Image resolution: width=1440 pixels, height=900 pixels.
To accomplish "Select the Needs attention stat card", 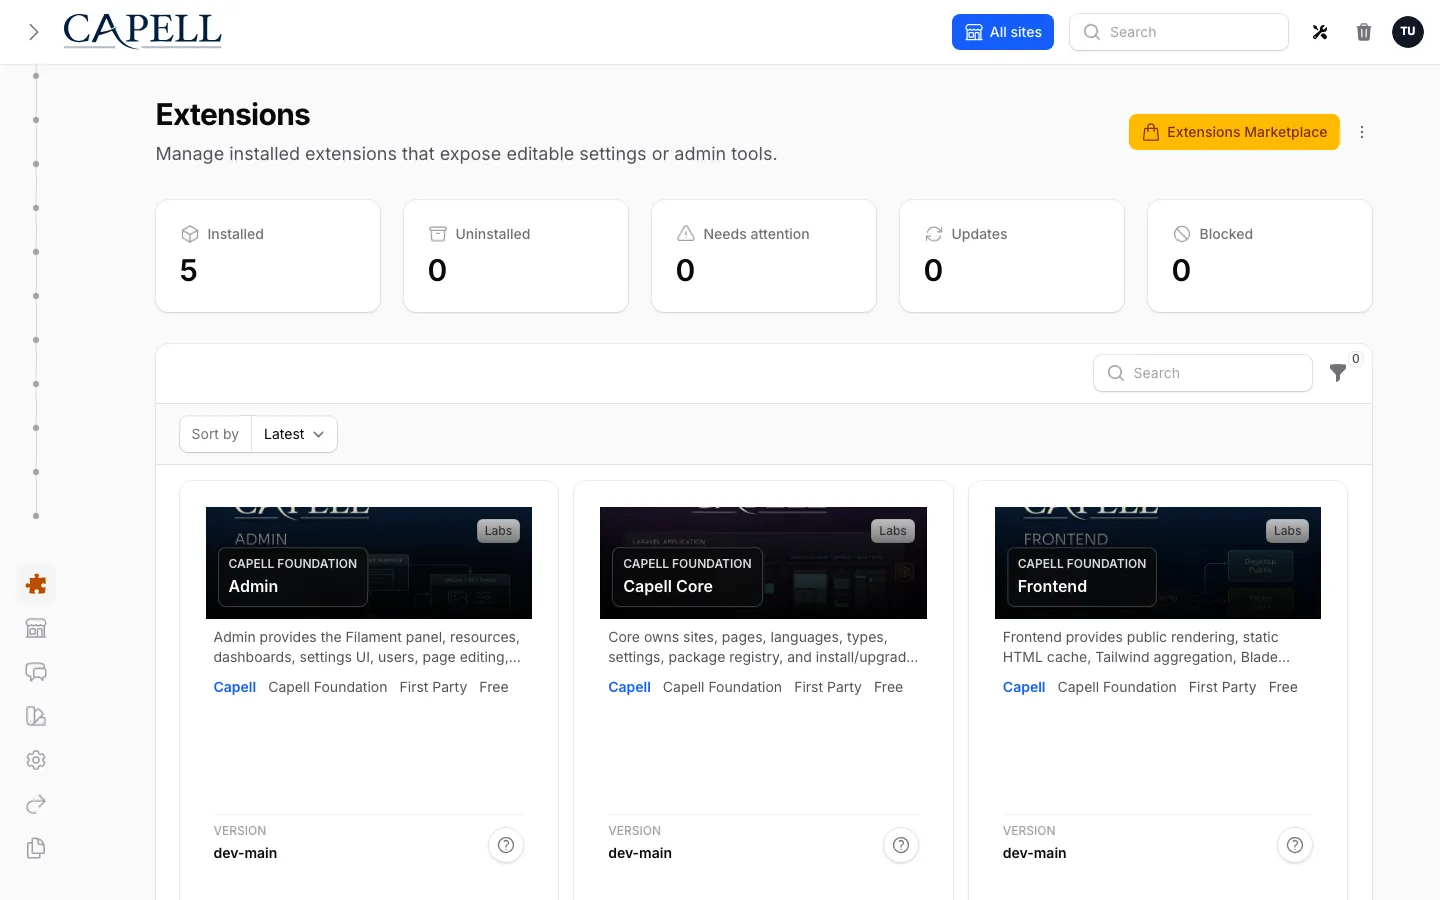I will [764, 256].
